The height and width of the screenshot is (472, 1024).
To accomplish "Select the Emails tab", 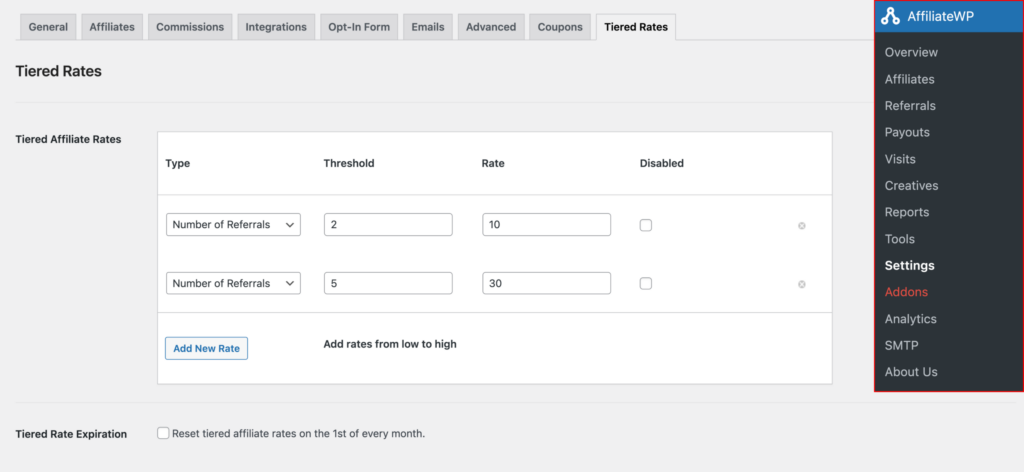I will pos(428,27).
